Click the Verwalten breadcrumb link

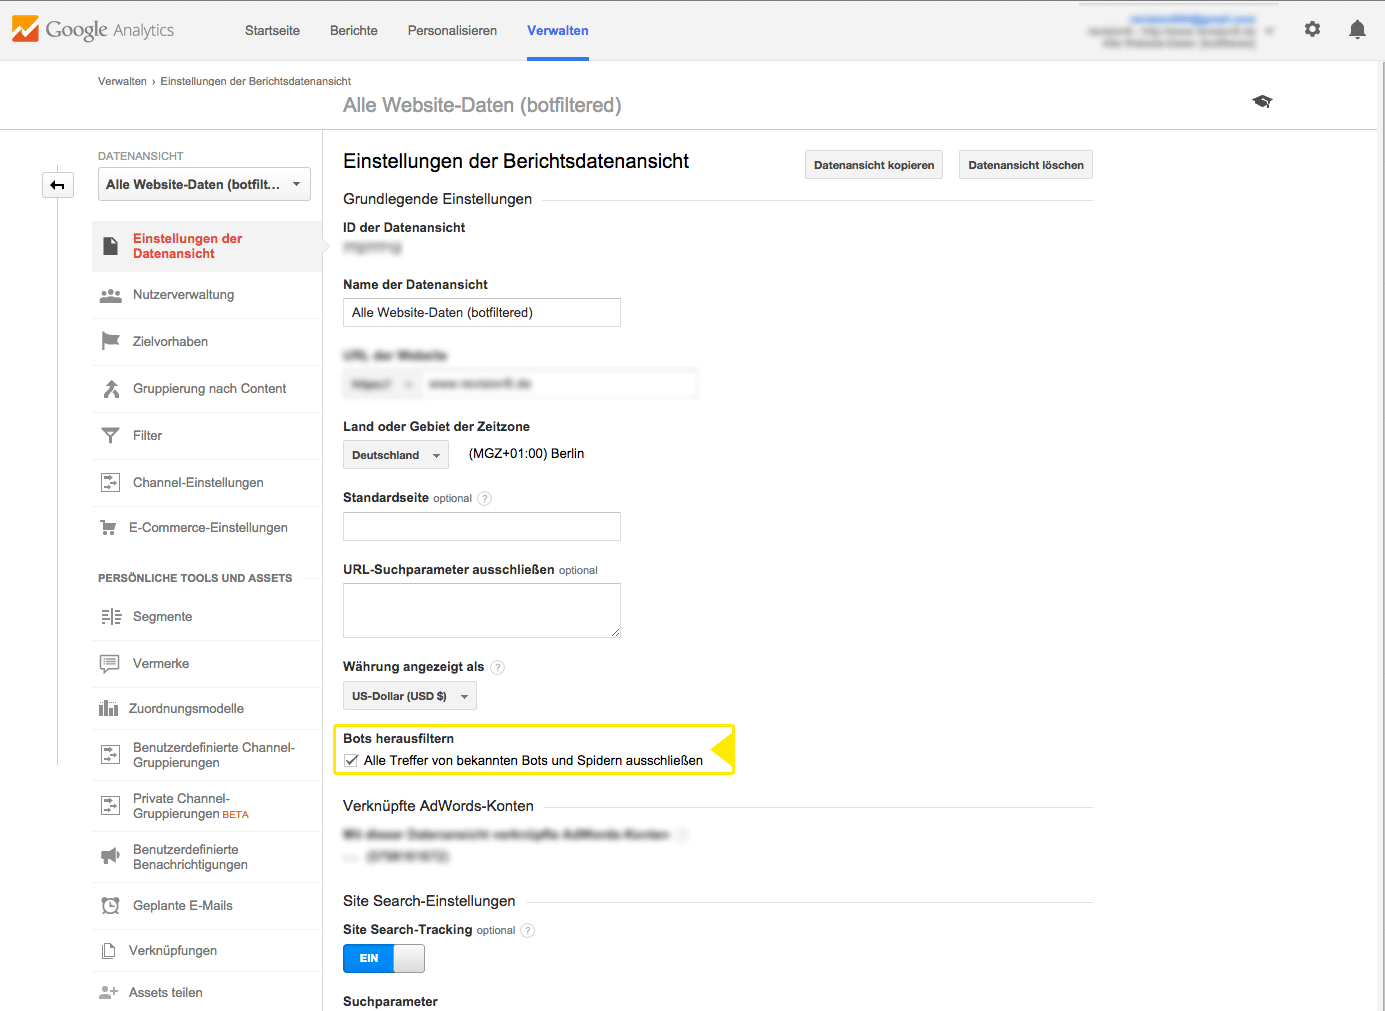122,81
